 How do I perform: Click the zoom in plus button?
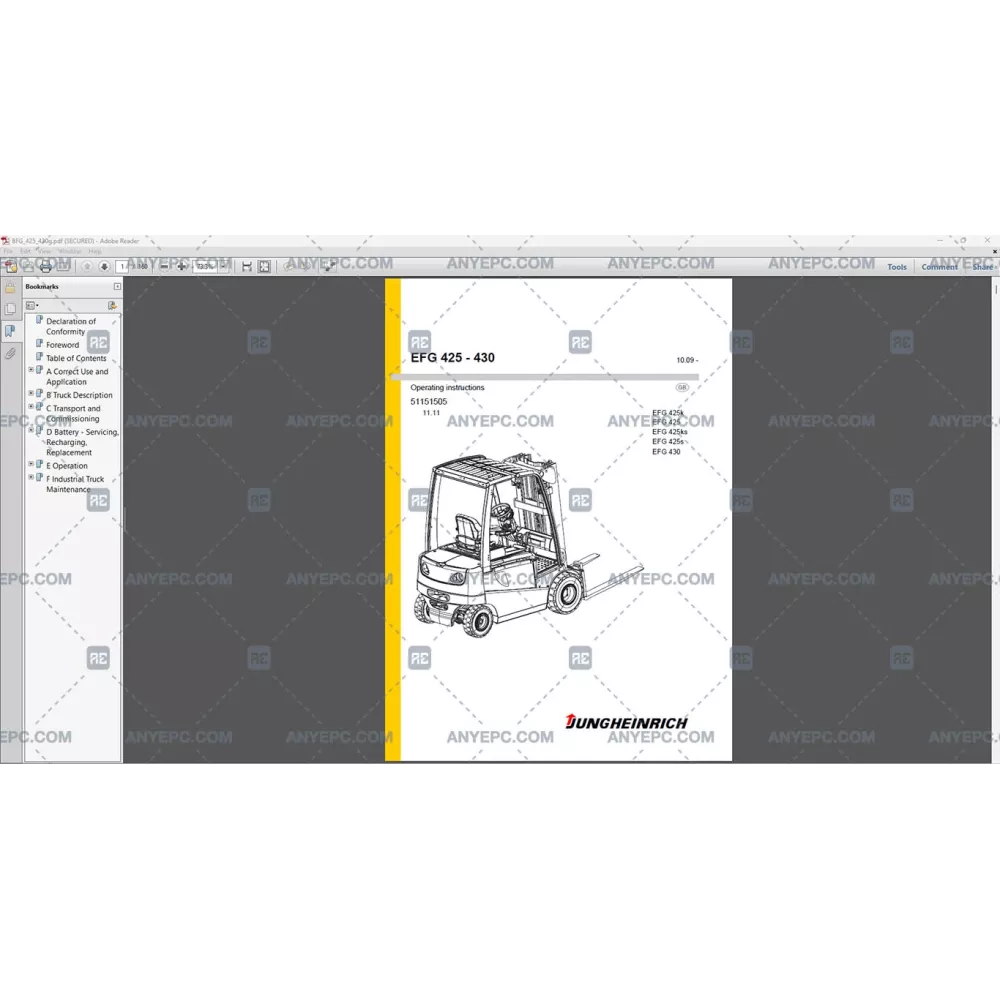click(x=182, y=267)
